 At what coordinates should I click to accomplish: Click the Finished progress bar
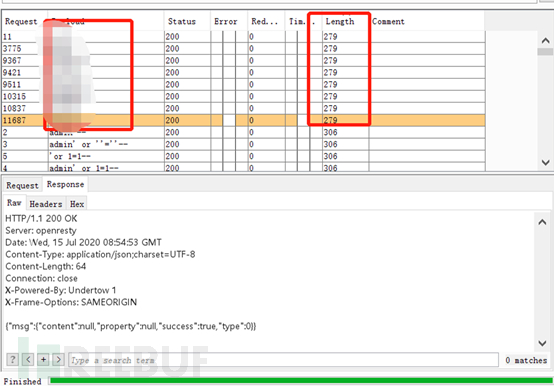click(301, 380)
